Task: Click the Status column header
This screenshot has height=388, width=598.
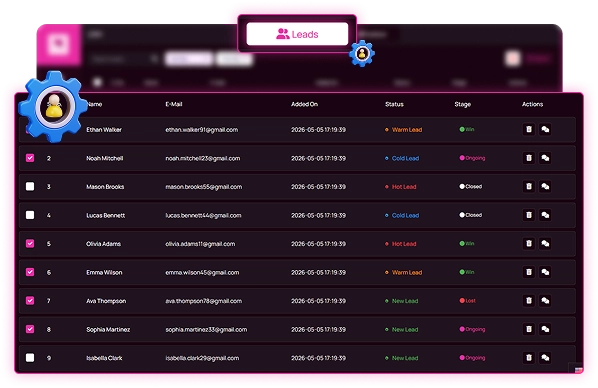Action: [x=394, y=104]
